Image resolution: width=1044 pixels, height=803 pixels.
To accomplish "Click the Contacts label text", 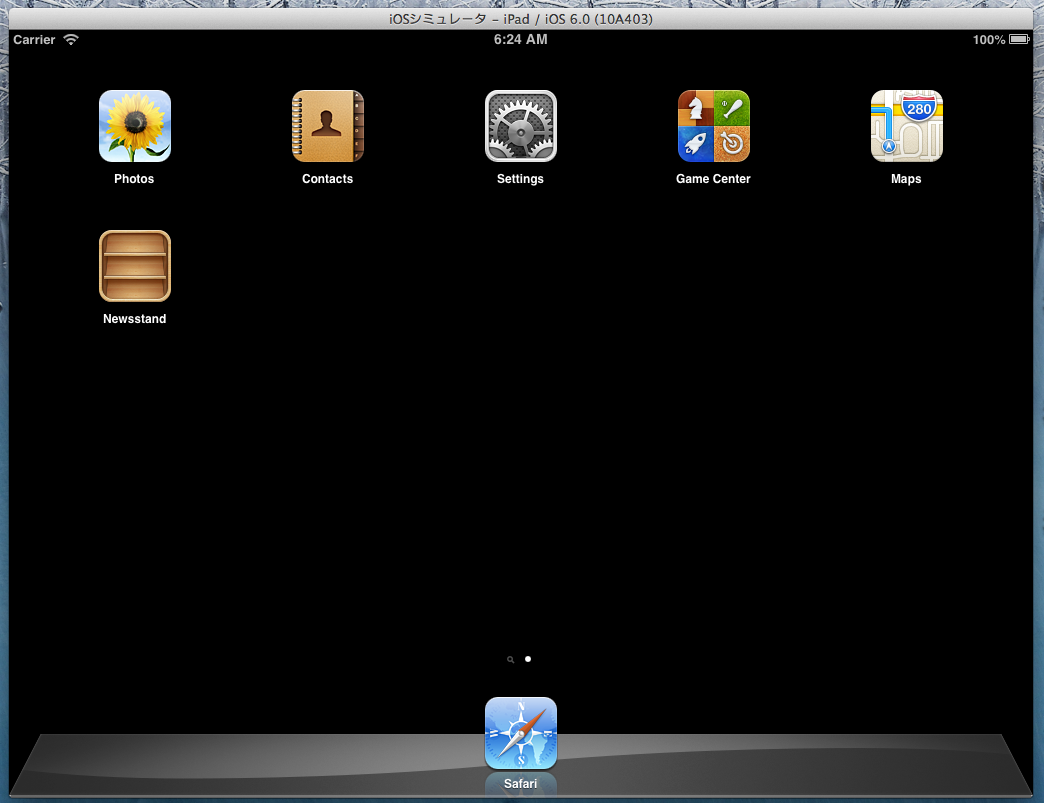I will tap(328, 178).
